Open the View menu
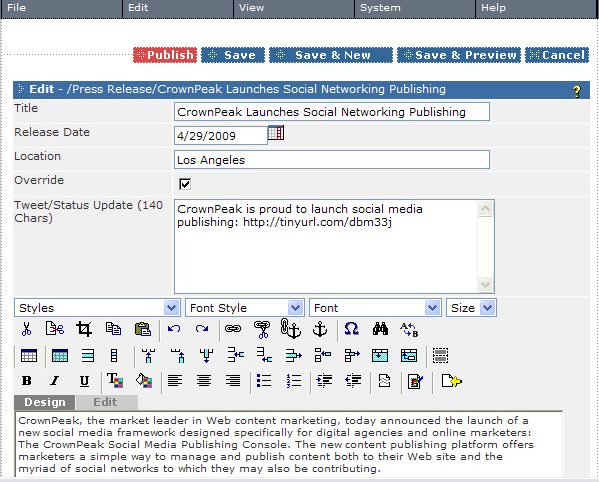 [x=294, y=8]
